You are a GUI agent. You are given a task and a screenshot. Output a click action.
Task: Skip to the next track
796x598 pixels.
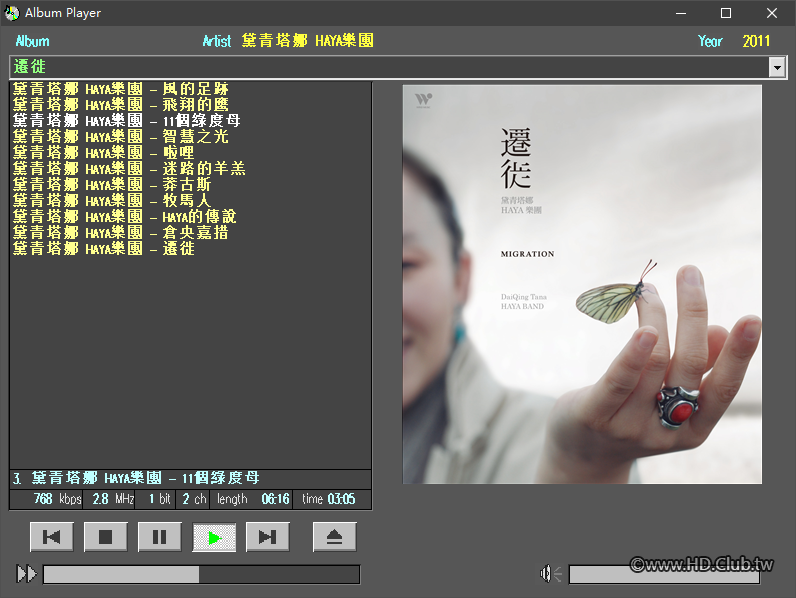tap(268, 537)
